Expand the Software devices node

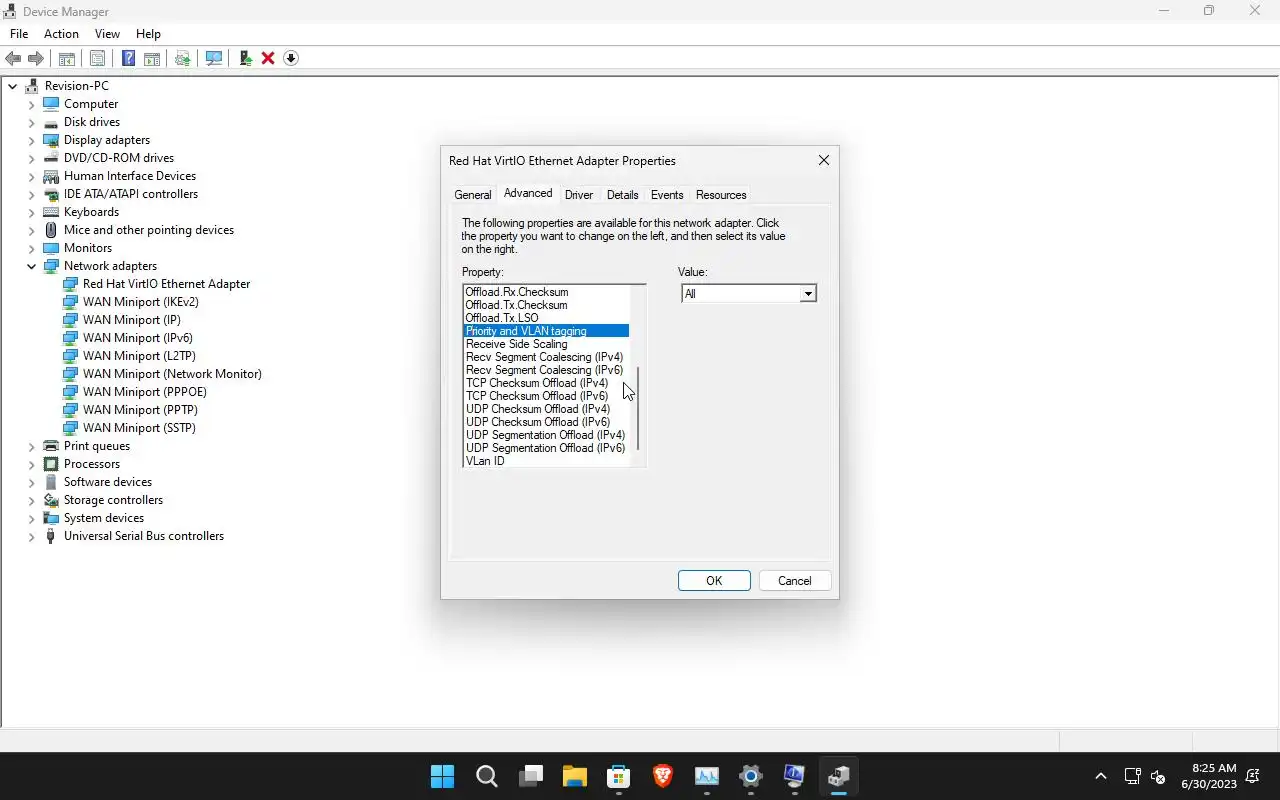[31, 482]
